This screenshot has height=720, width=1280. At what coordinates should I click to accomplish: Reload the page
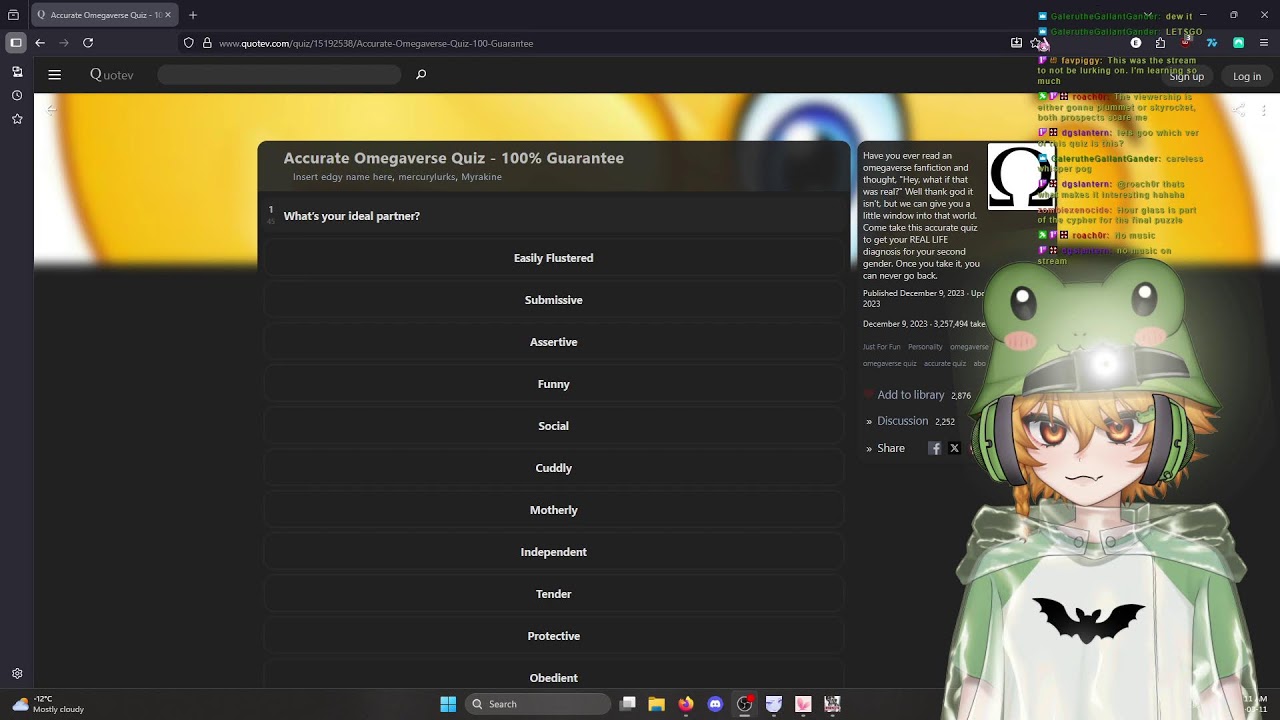[88, 43]
